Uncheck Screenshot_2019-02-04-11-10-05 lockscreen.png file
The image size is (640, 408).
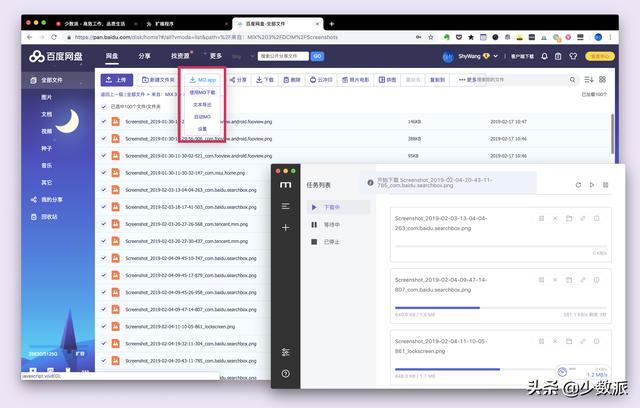104,326
